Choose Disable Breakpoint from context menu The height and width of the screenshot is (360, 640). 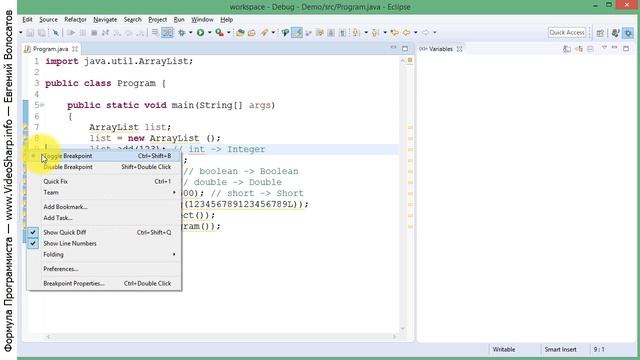pos(104,167)
